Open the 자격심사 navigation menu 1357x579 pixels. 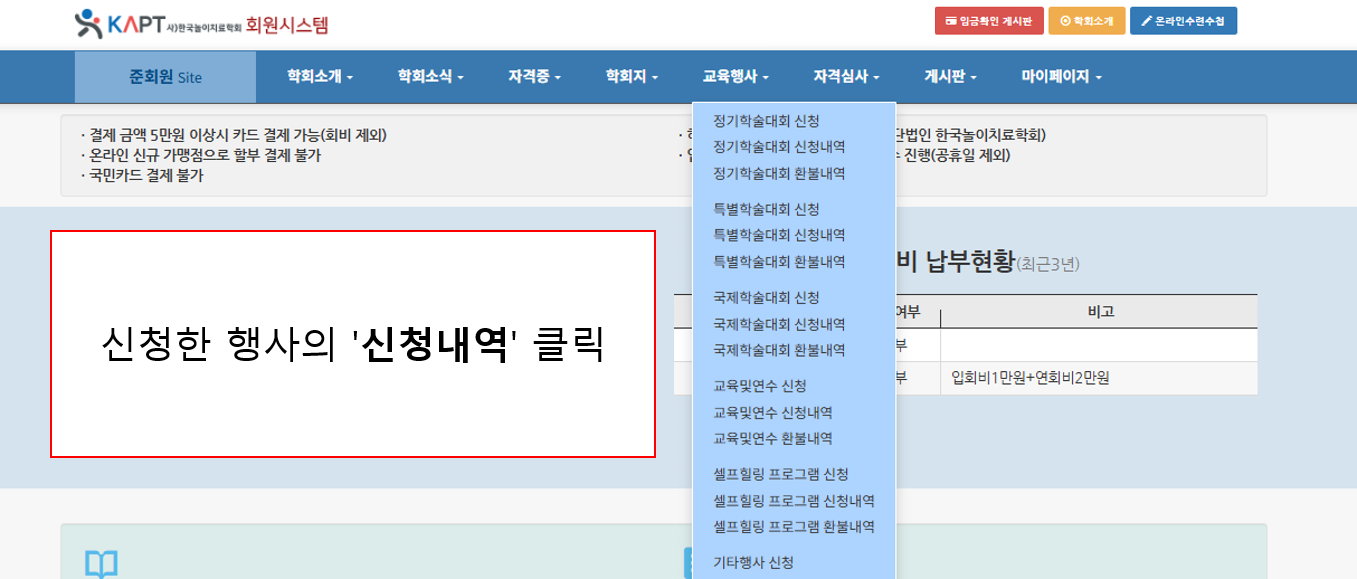(846, 76)
